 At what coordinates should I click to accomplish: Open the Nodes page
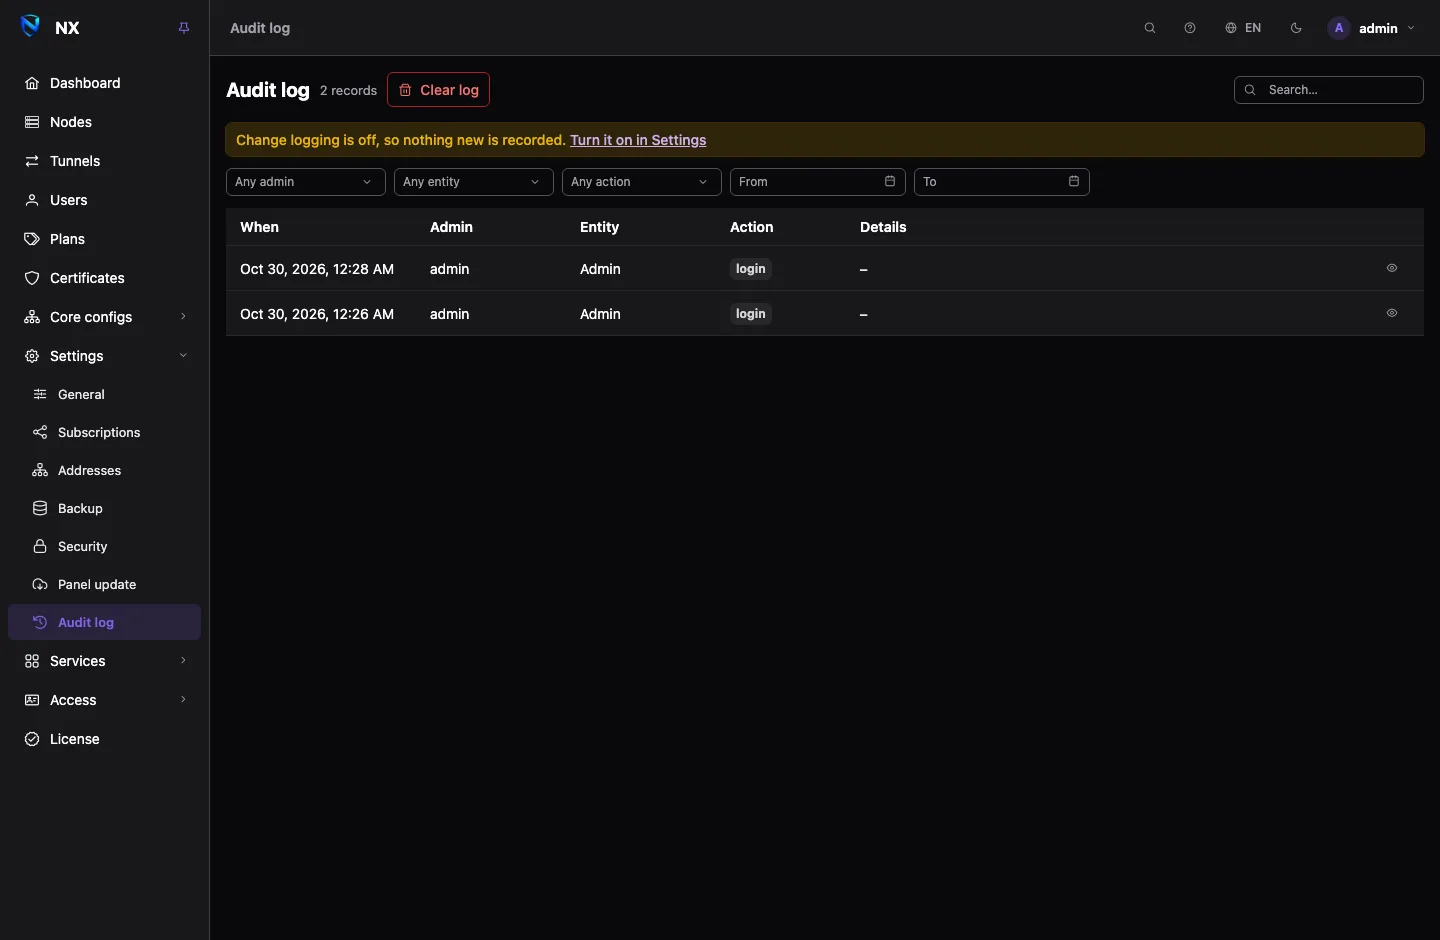click(x=104, y=122)
